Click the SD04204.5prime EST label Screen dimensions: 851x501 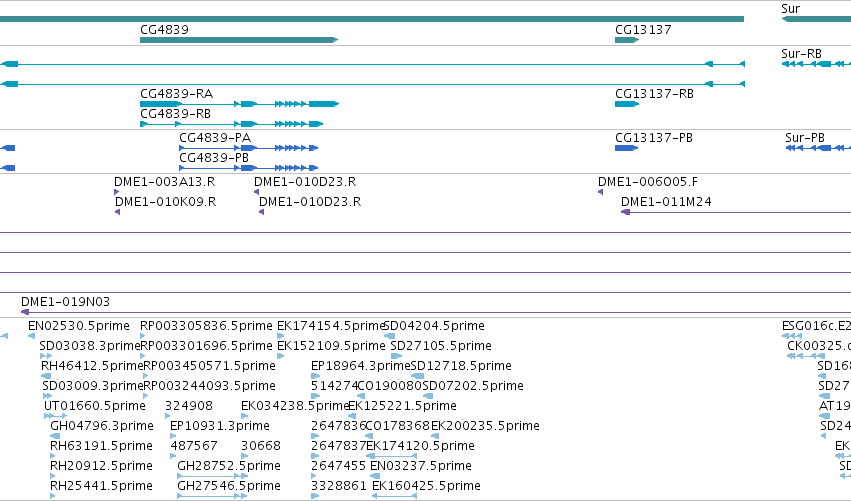(434, 326)
